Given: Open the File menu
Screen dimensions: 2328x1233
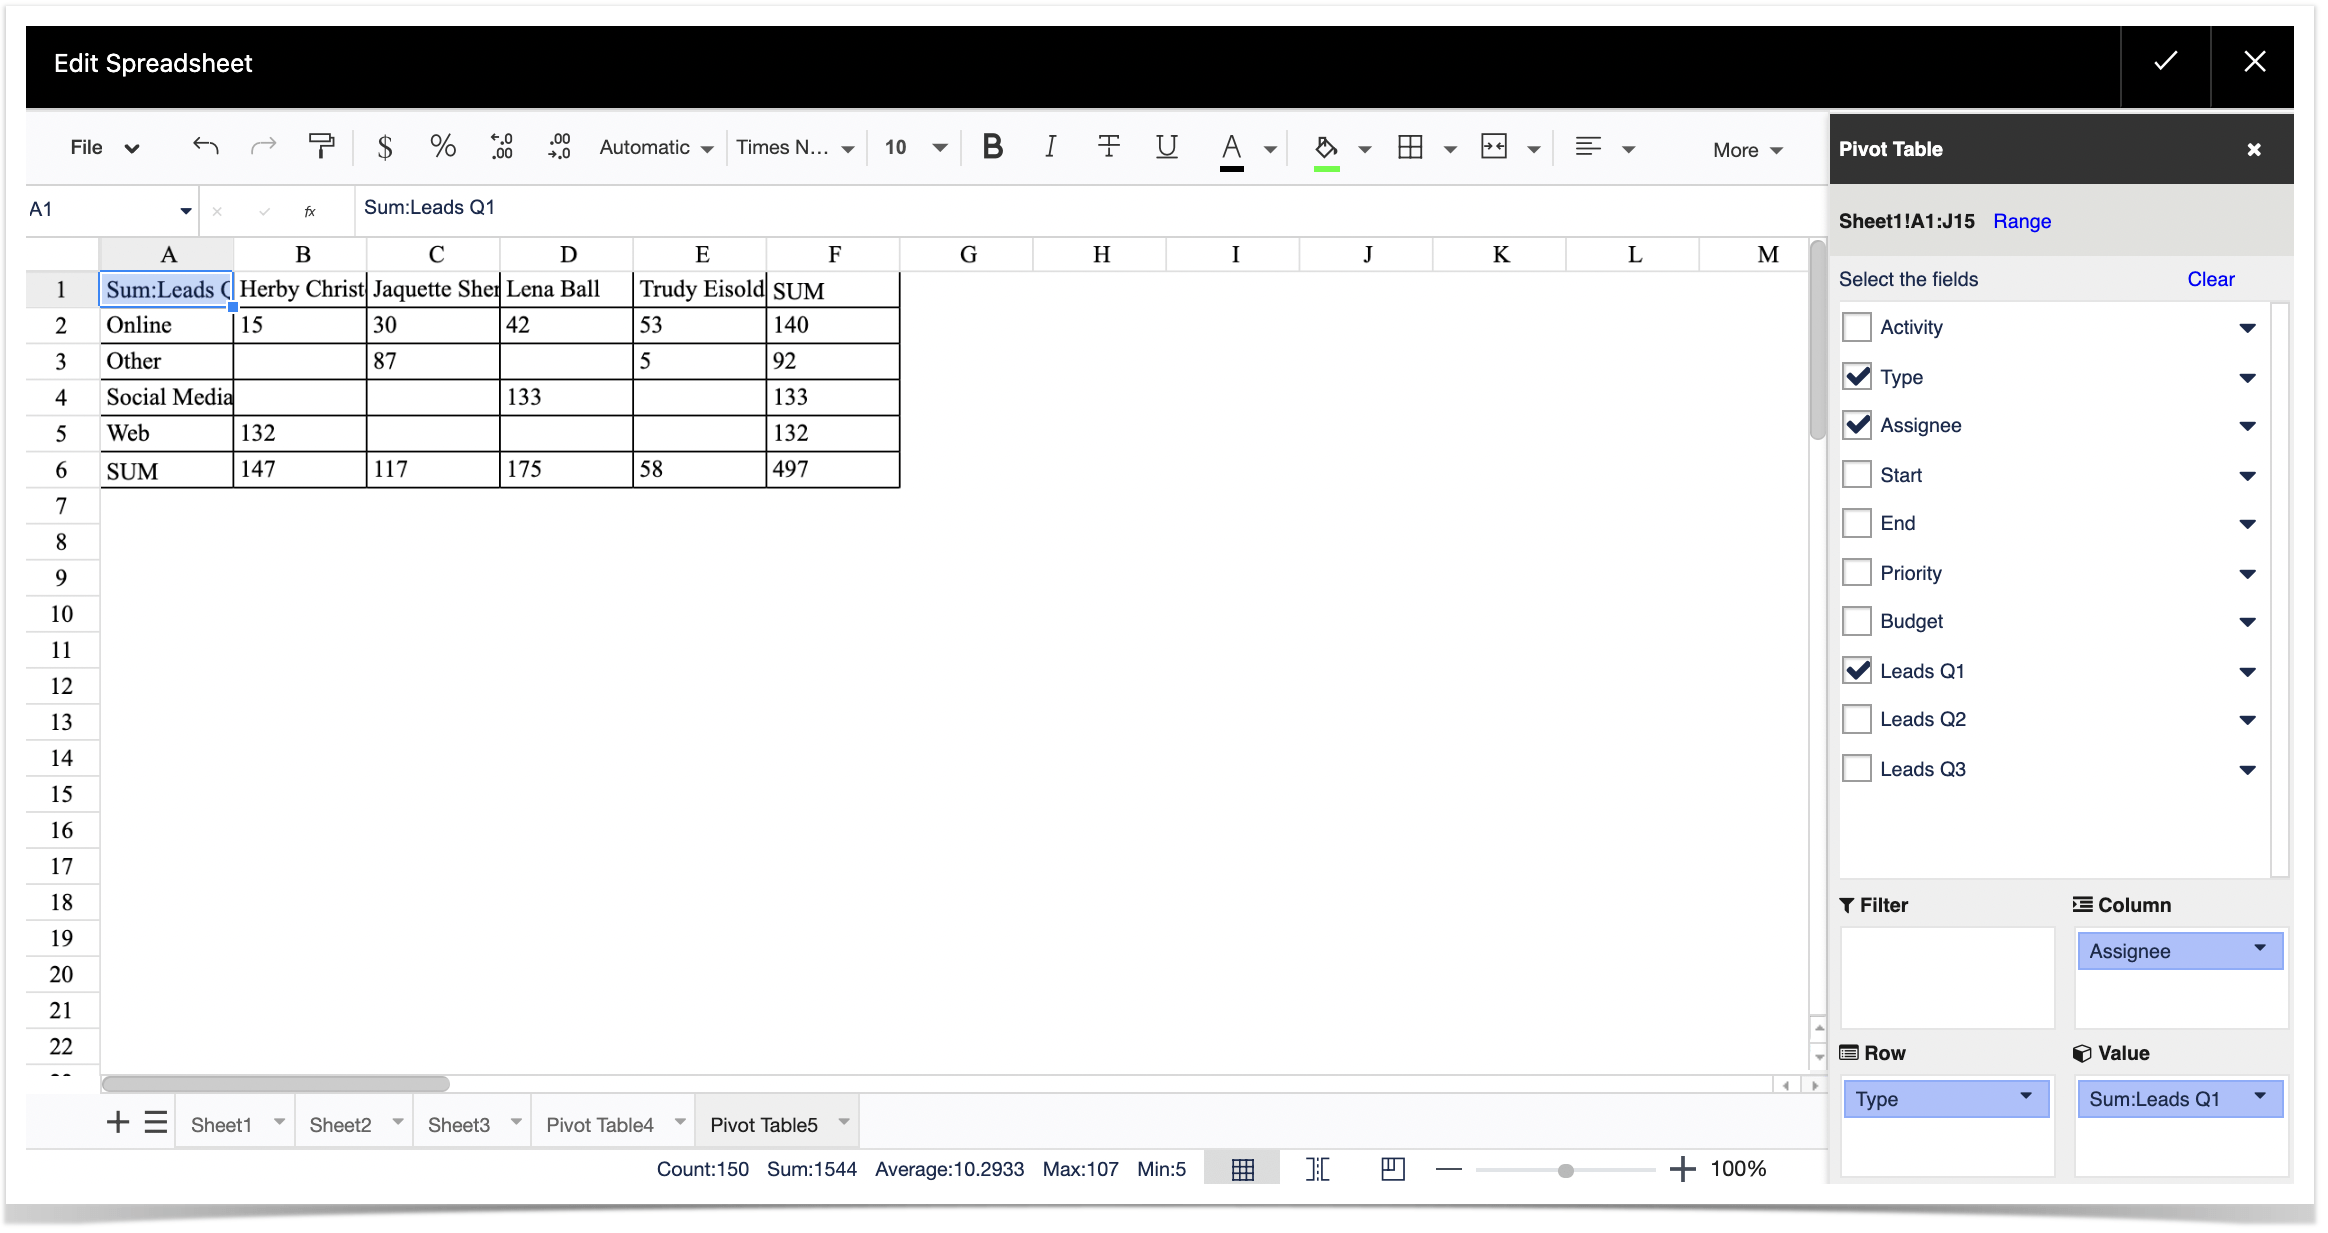Looking at the screenshot, I should (x=104, y=147).
